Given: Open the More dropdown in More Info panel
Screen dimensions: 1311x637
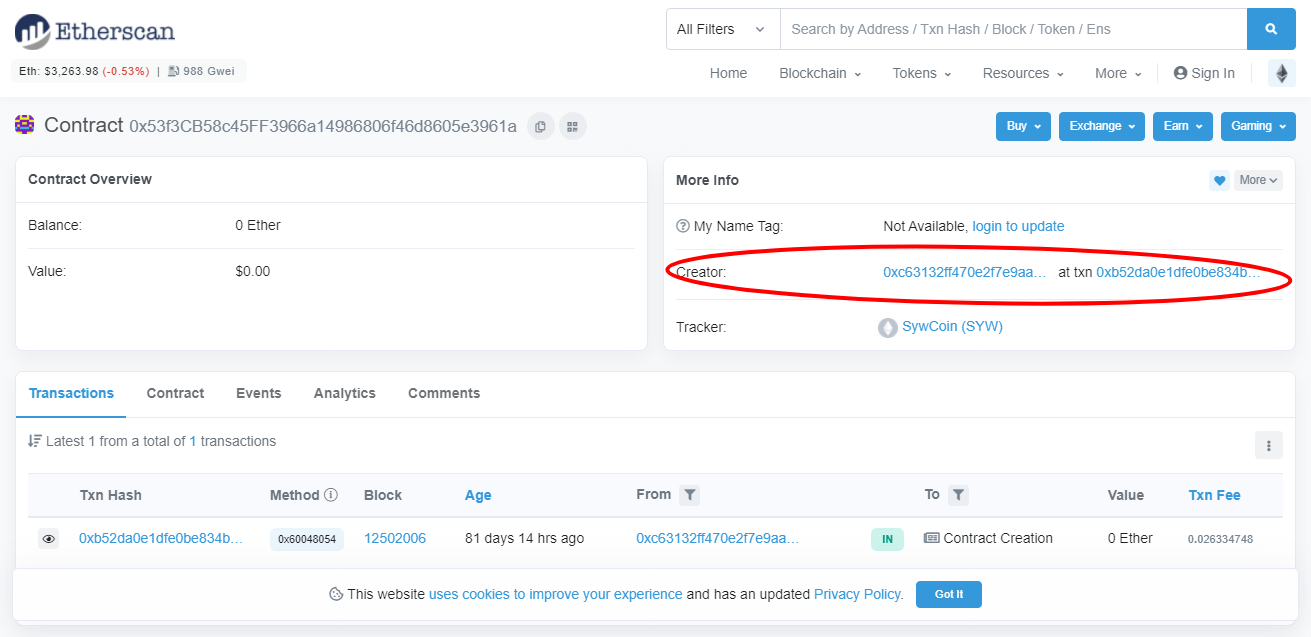Looking at the screenshot, I should pos(1258,180).
